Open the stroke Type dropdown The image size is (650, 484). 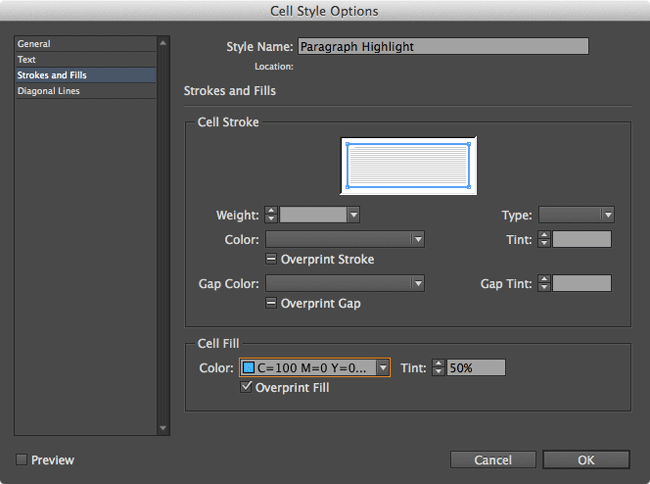[x=576, y=215]
